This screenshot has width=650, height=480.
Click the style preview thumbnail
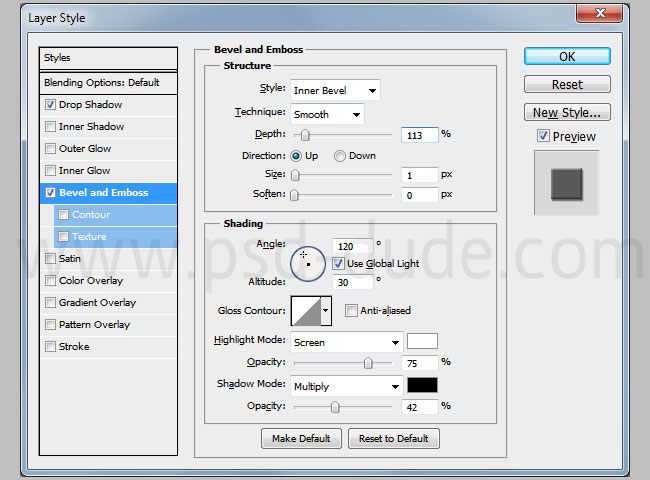point(567,183)
